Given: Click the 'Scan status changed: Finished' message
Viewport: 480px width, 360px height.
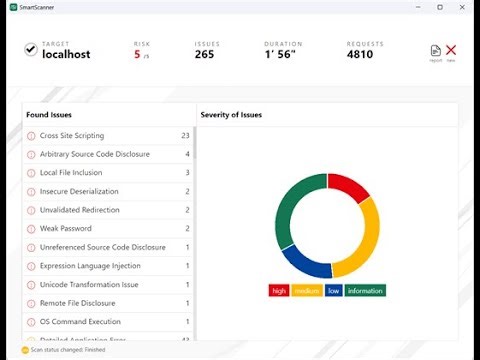Looking at the screenshot, I should tap(68, 350).
